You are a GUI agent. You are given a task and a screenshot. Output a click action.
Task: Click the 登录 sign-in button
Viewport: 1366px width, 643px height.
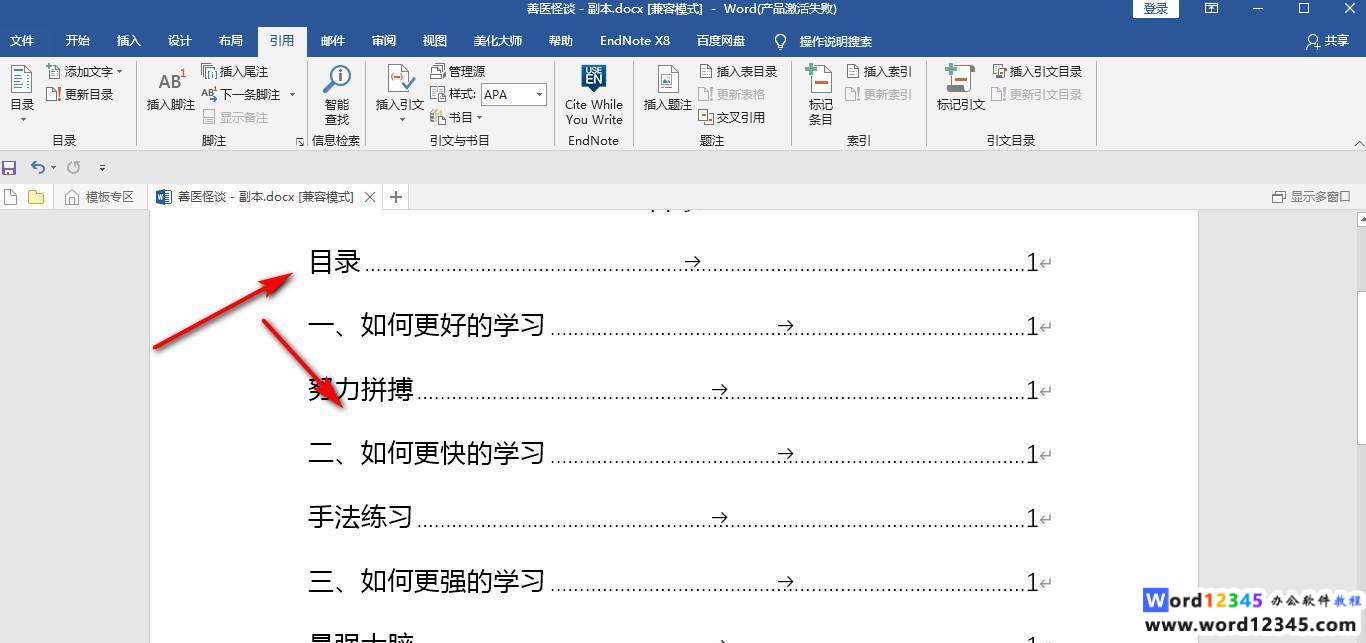(1155, 9)
